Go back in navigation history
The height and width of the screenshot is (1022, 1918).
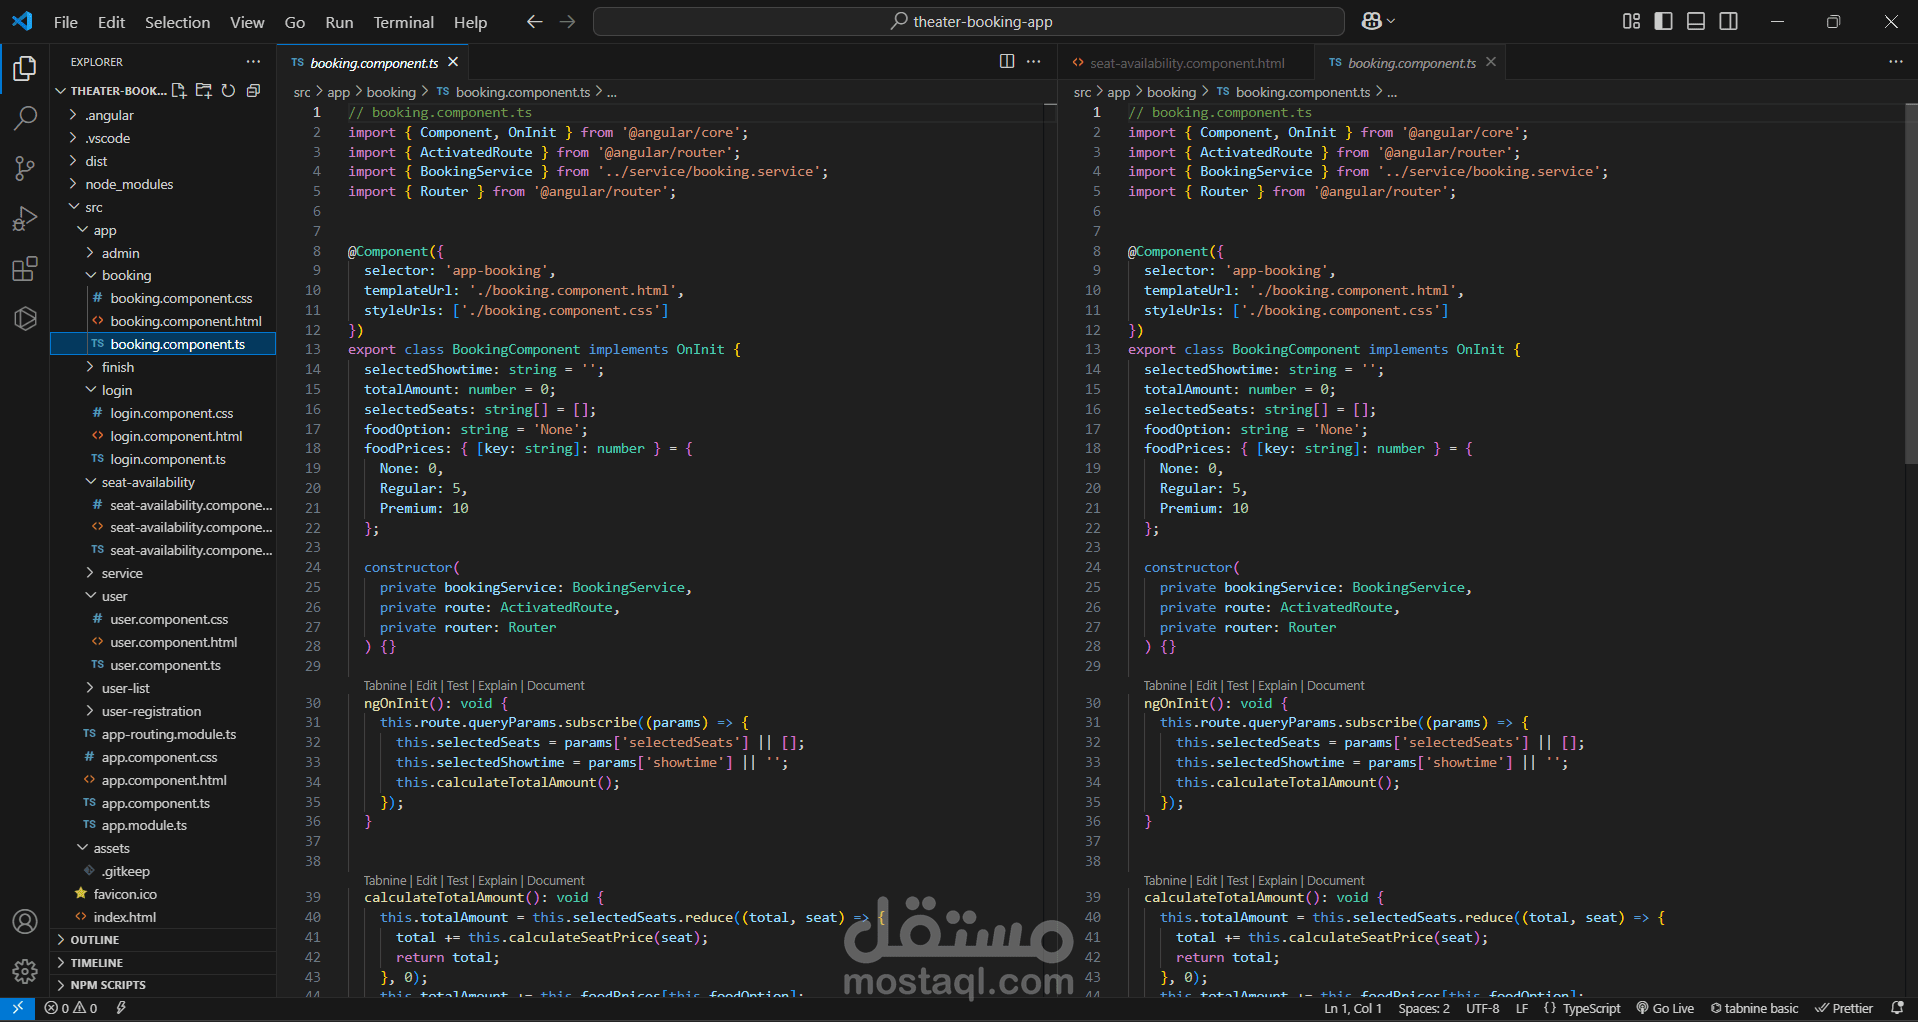(534, 21)
